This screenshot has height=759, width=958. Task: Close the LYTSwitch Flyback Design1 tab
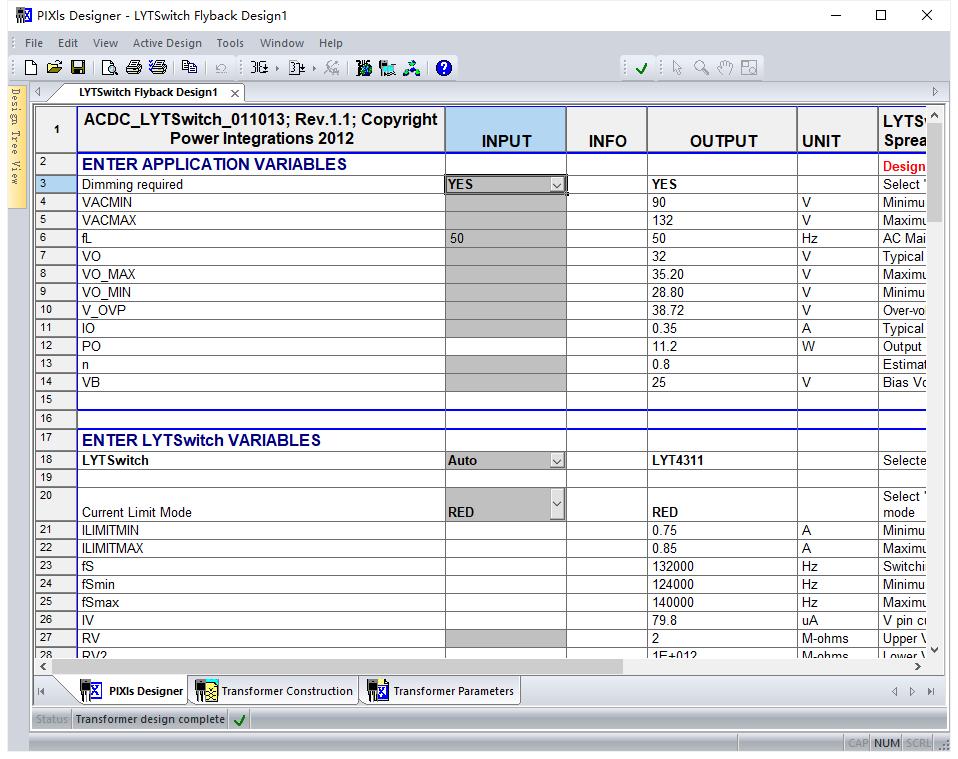(x=235, y=94)
